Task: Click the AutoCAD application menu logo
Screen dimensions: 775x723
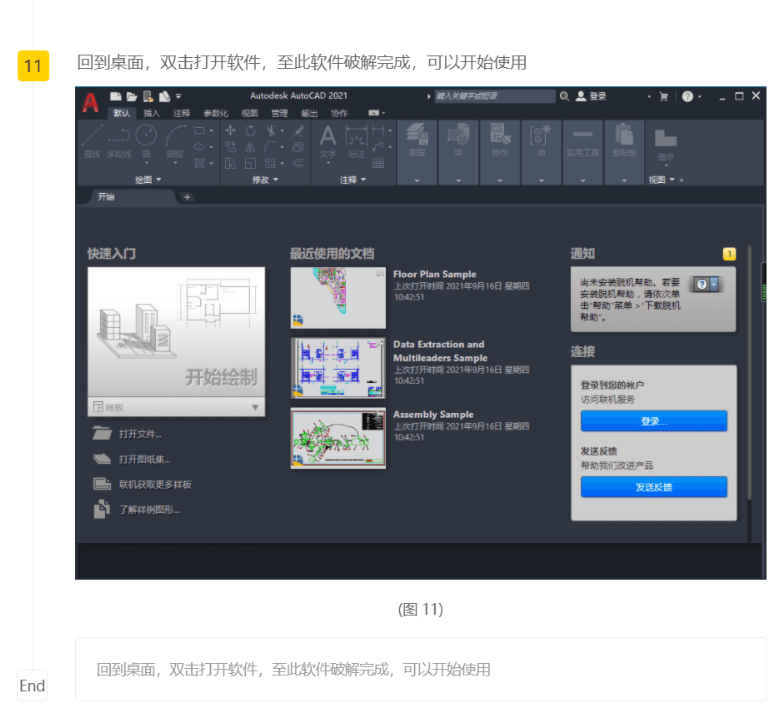Action: 91,101
